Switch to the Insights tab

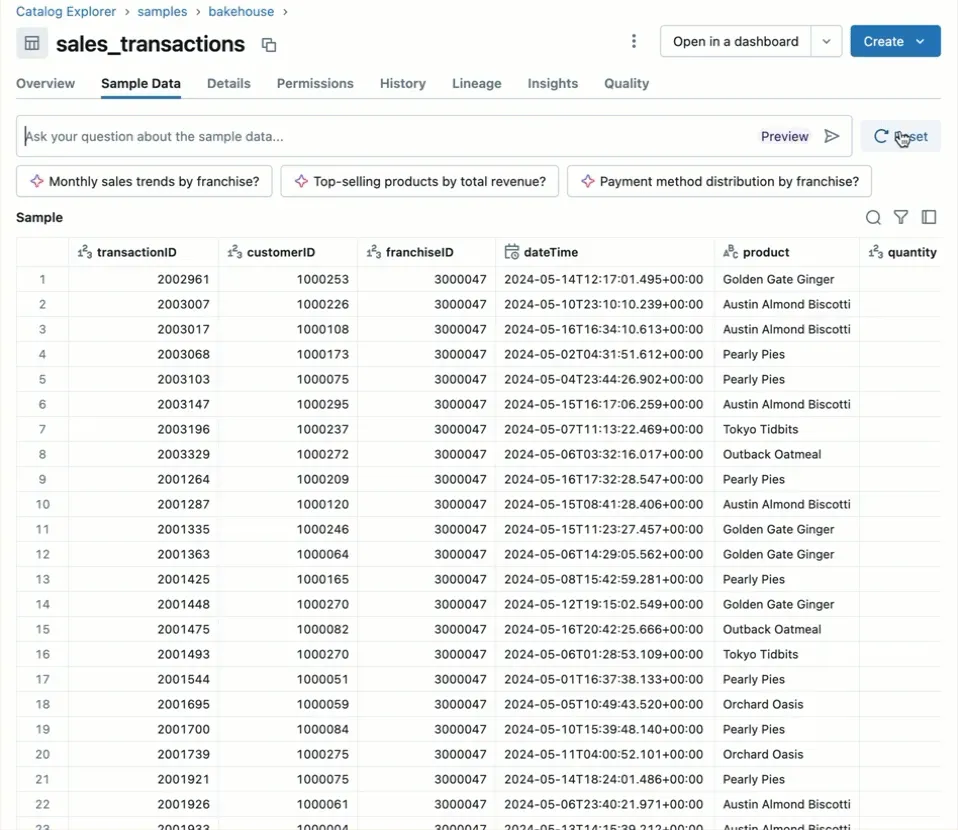point(552,83)
